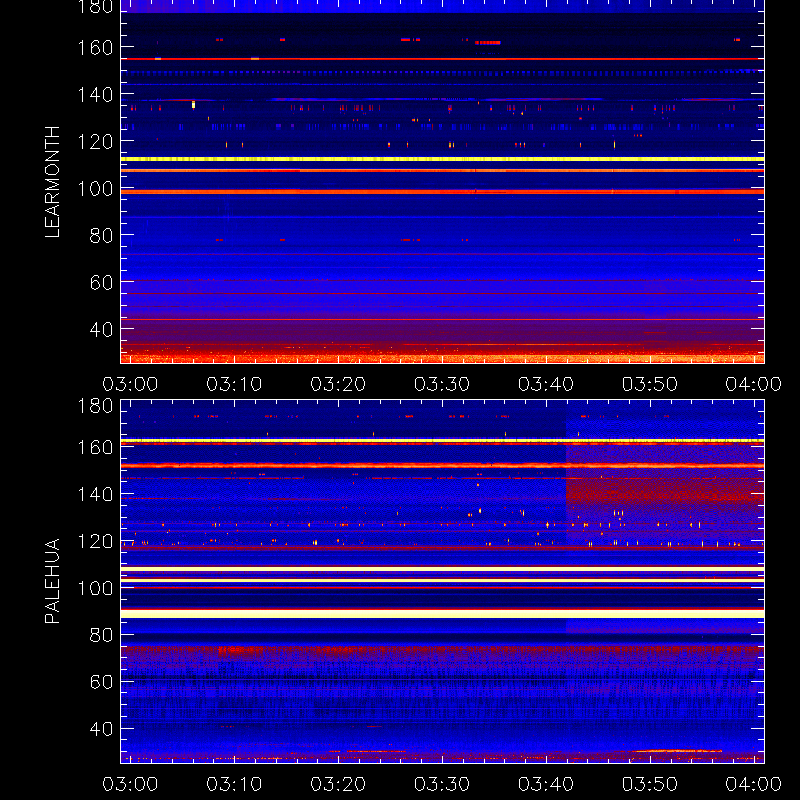Image resolution: width=800 pixels, height=800 pixels.
Task: Choose the 180 frequency label on Palehua axis
Action: tap(95, 406)
